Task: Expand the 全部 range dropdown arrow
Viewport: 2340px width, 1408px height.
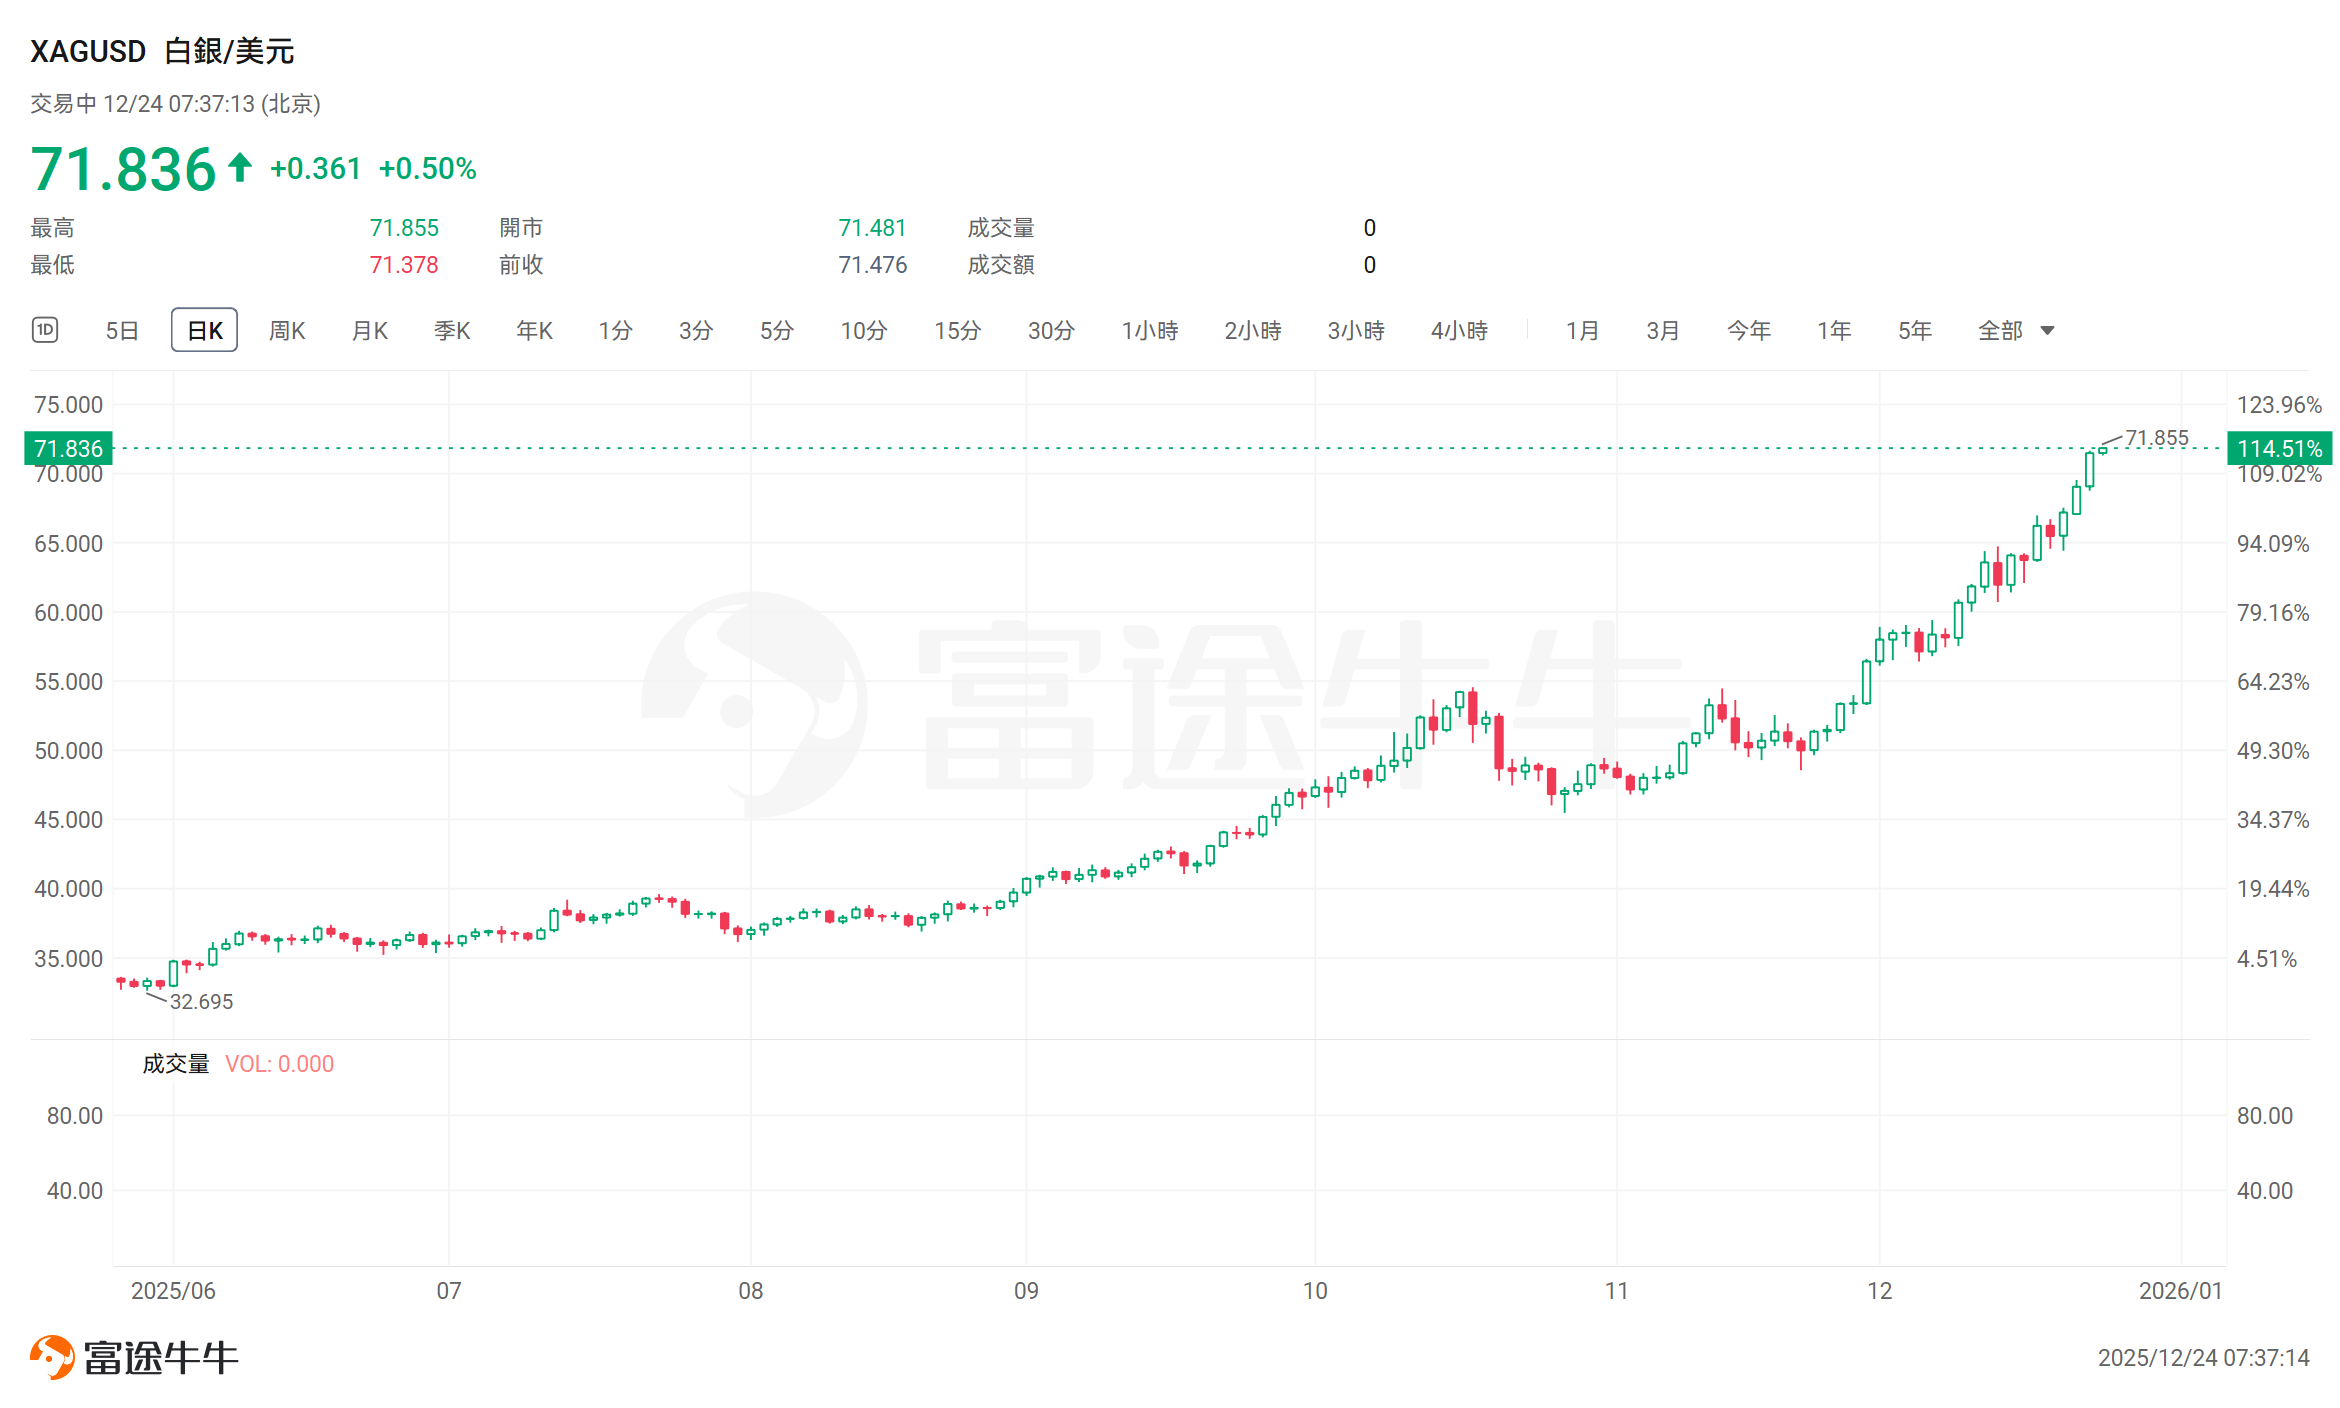Action: point(2047,331)
